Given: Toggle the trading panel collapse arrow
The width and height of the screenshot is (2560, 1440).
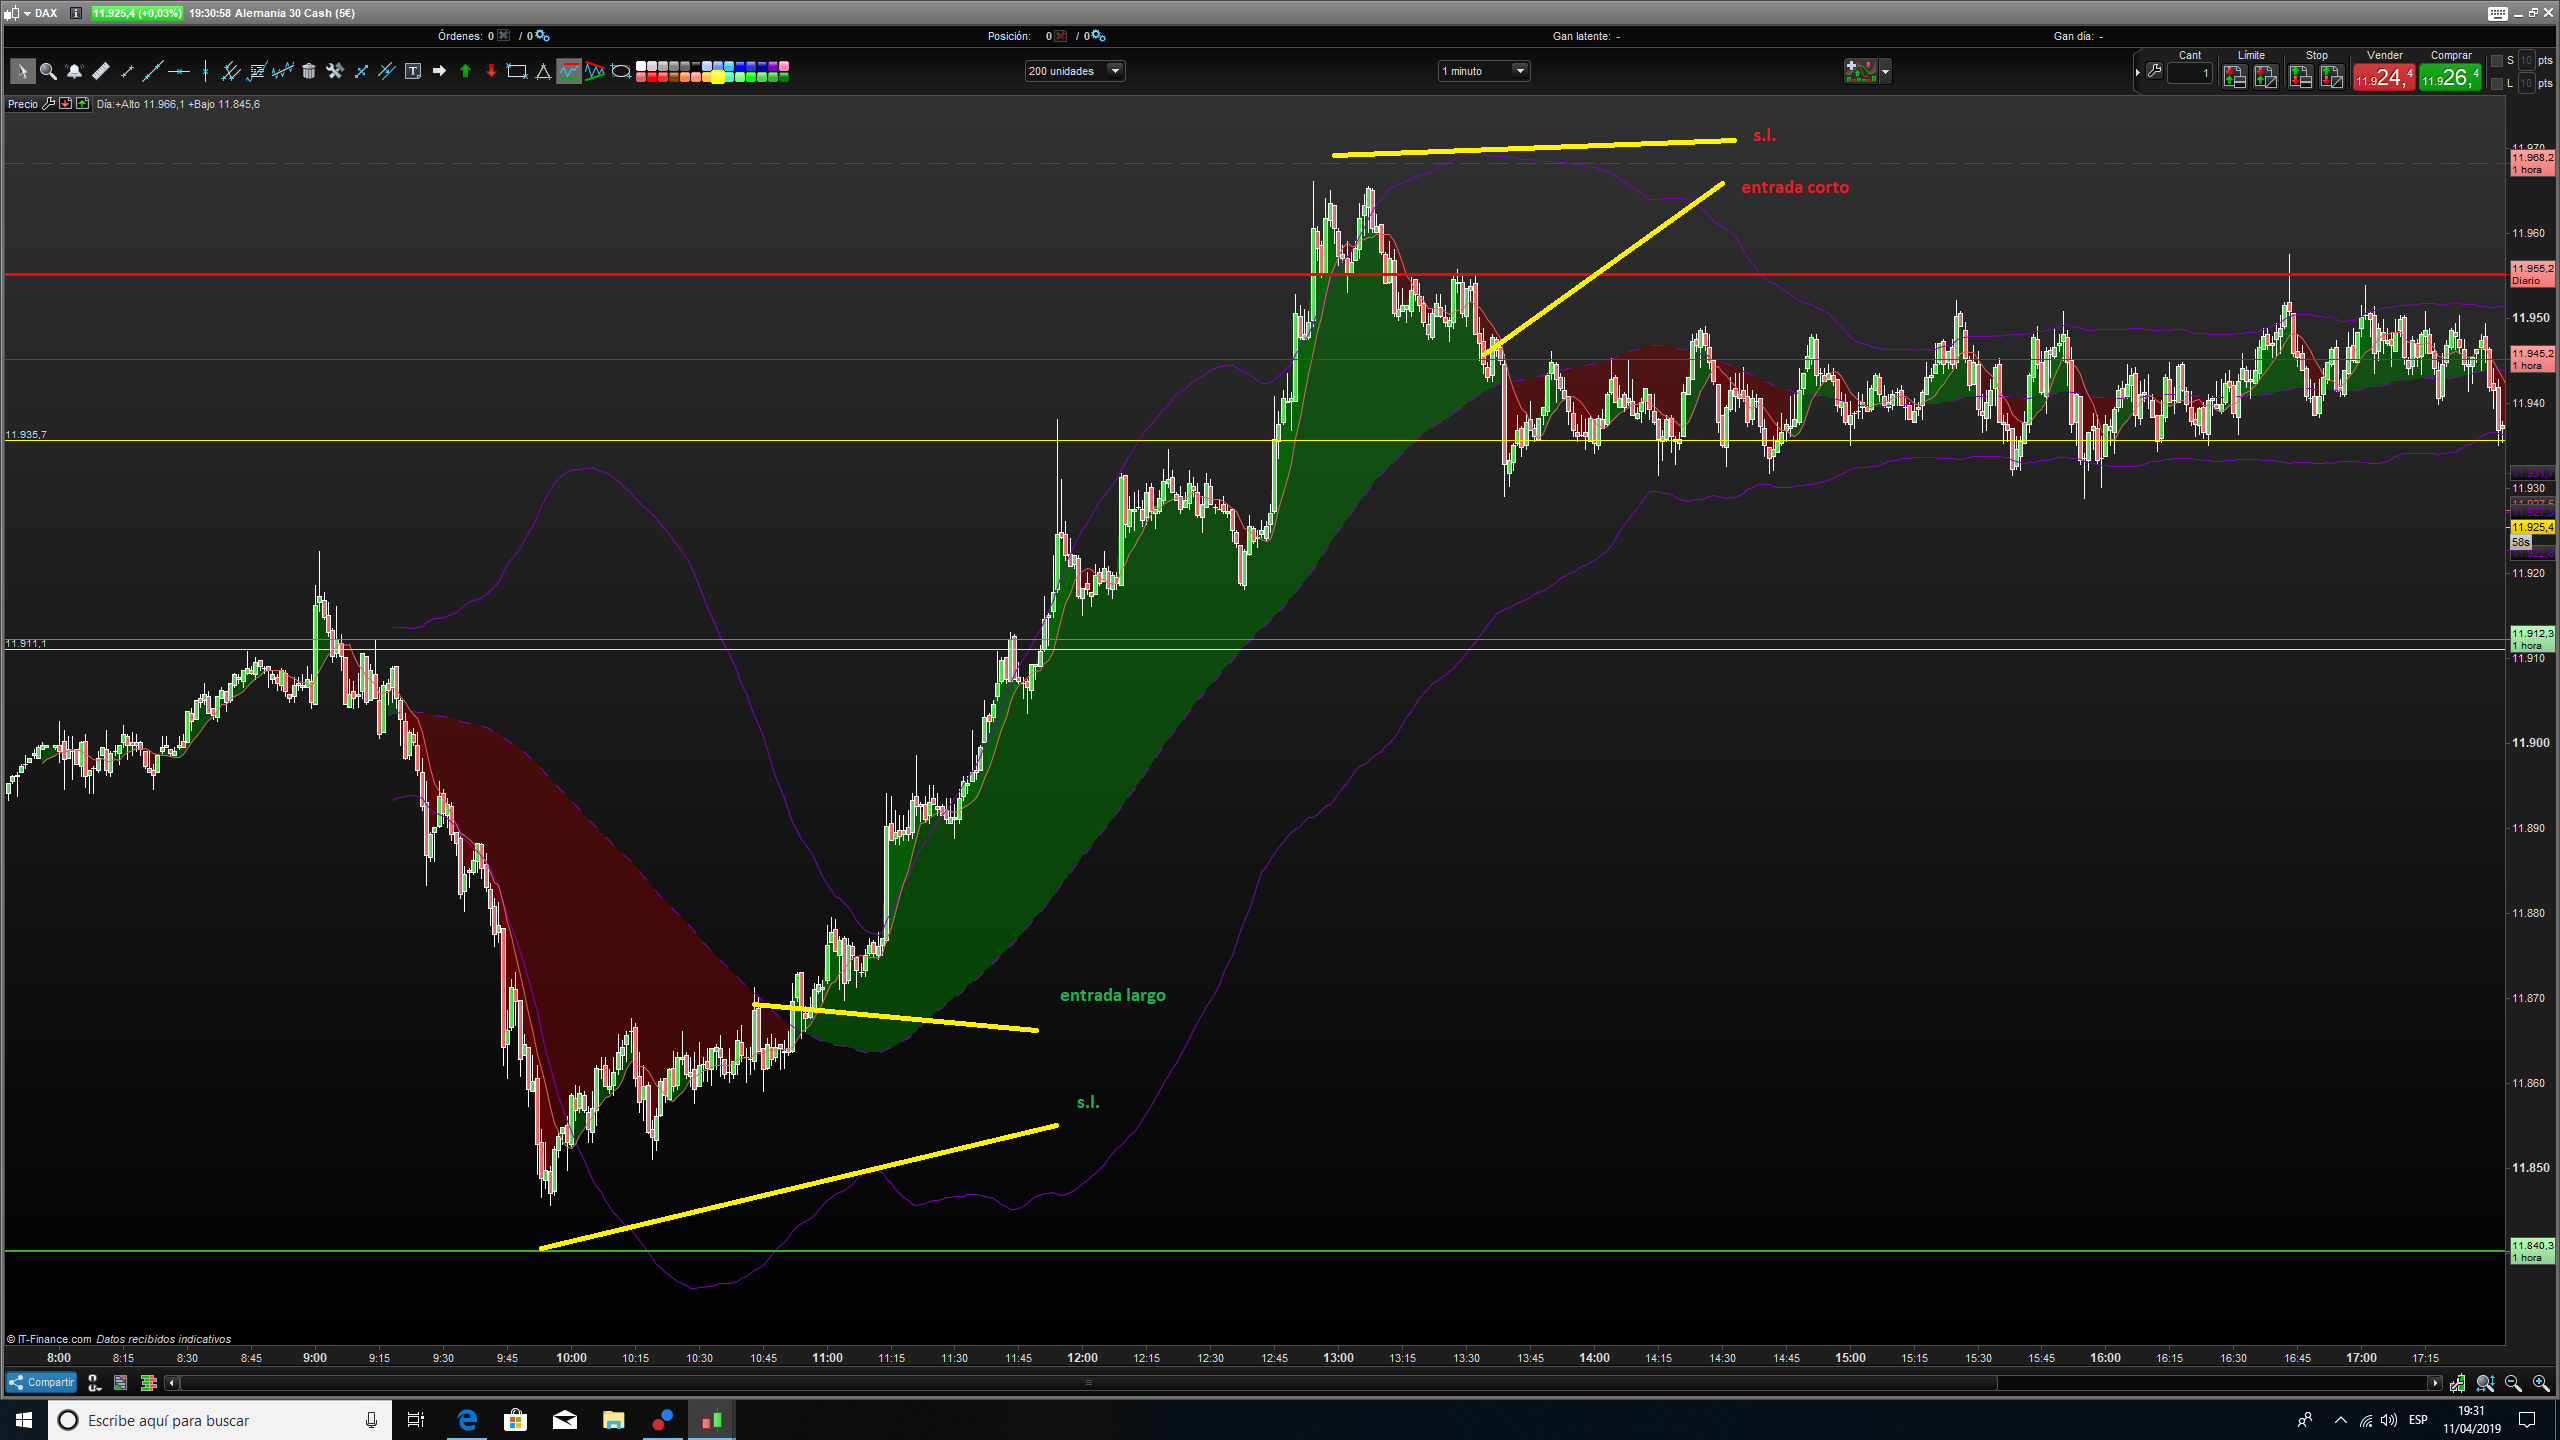Looking at the screenshot, I should coord(2138,72).
